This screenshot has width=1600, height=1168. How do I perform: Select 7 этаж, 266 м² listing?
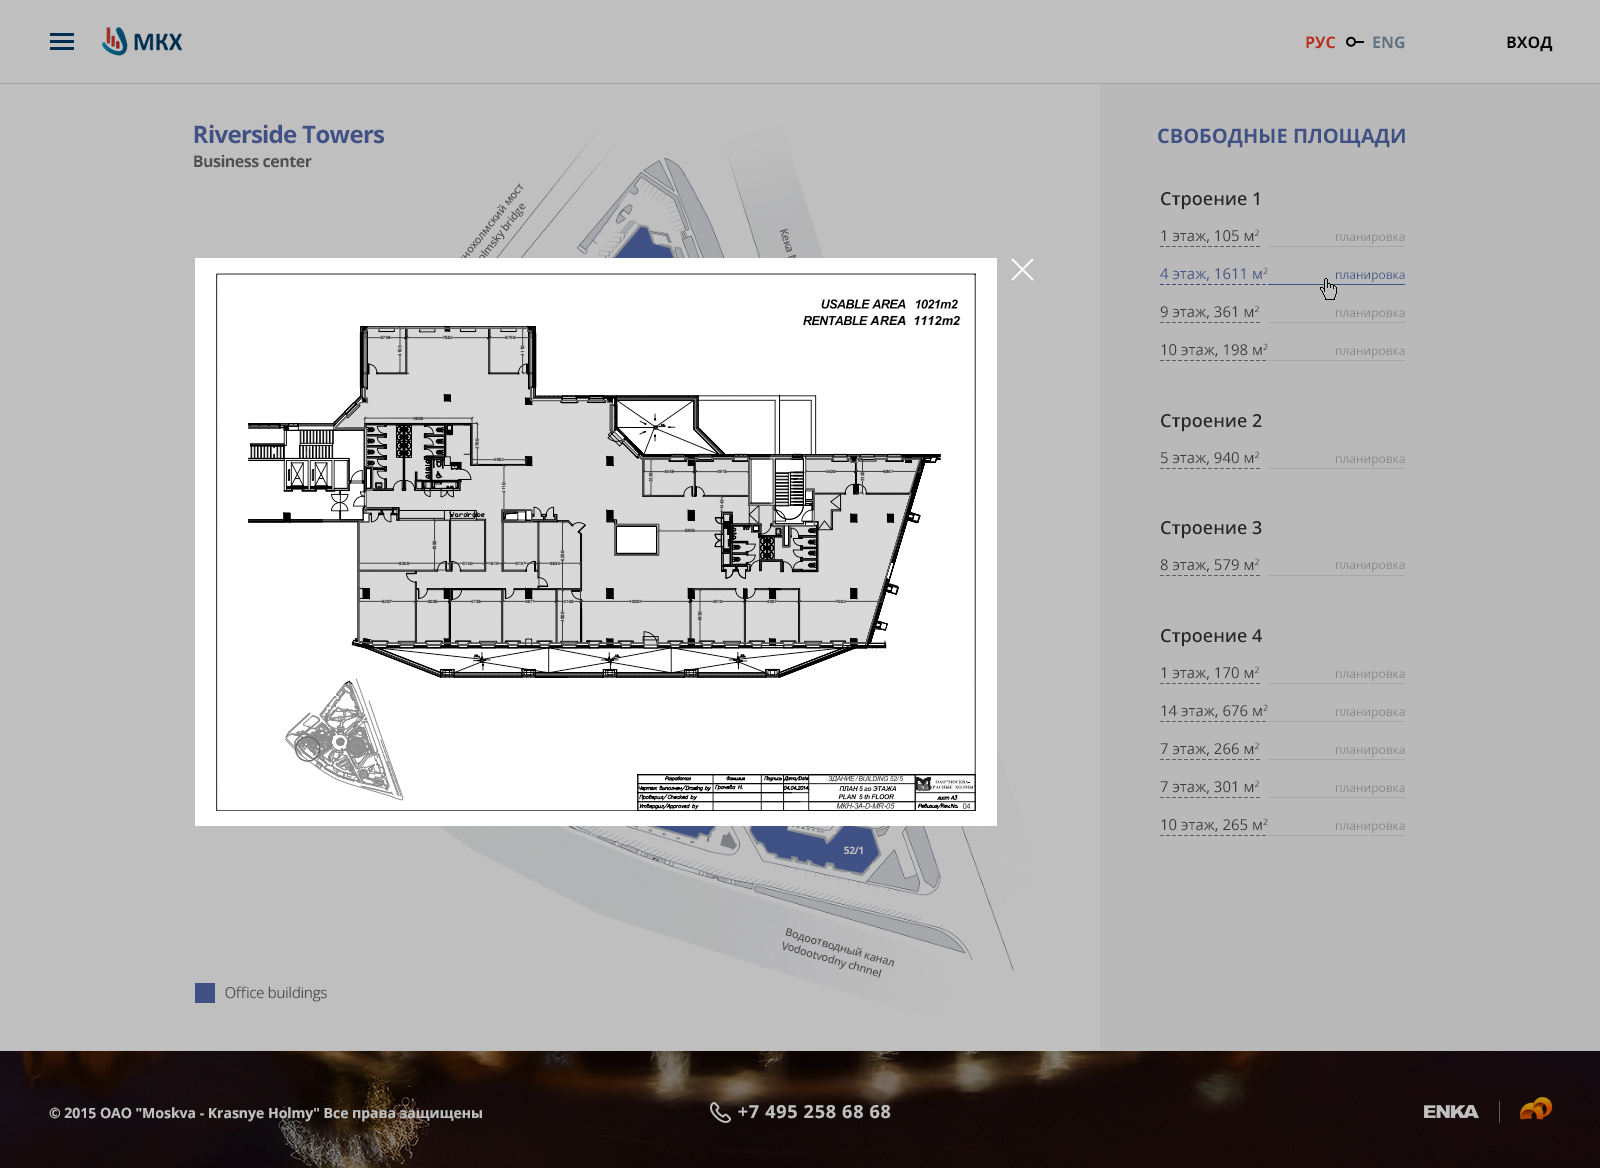coord(1209,749)
